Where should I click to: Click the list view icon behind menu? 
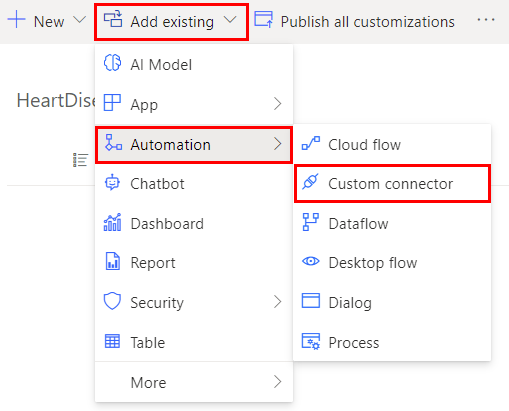pos(80,160)
